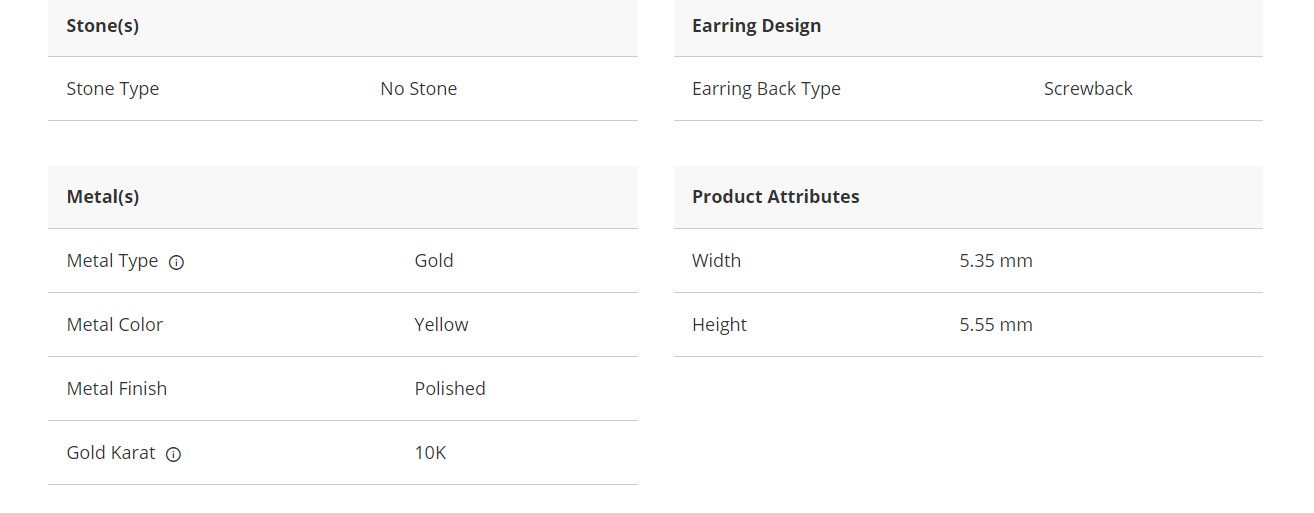
Task: Select the Metal Color label
Action: coord(115,325)
